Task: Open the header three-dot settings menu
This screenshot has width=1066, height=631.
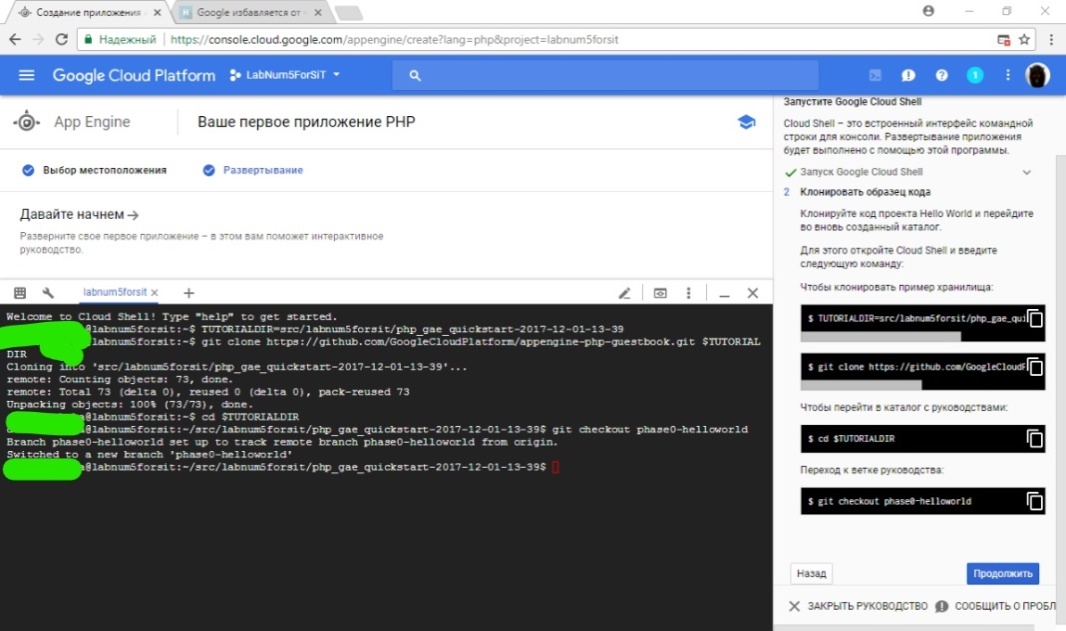Action: [1008, 75]
